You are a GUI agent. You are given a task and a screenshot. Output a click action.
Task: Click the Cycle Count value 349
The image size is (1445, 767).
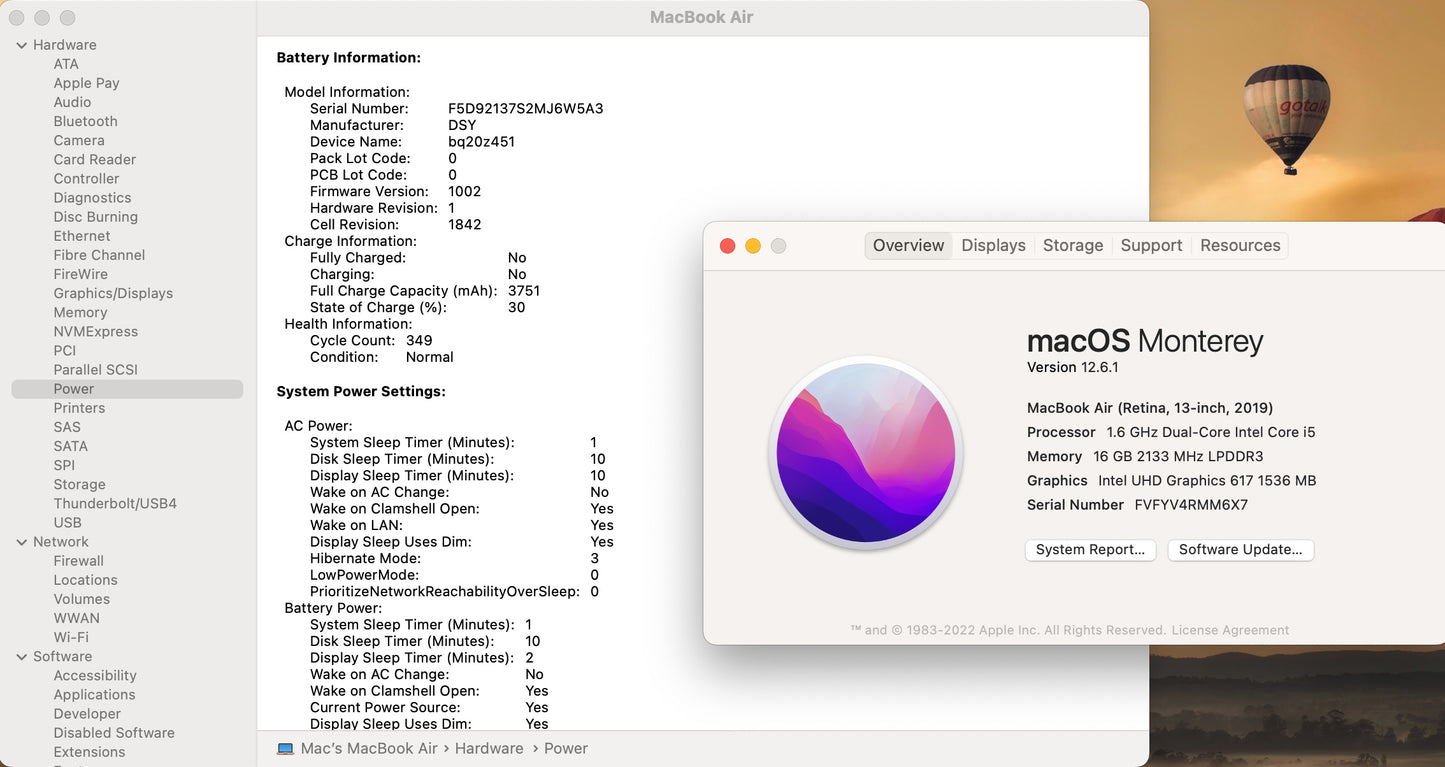coord(419,341)
